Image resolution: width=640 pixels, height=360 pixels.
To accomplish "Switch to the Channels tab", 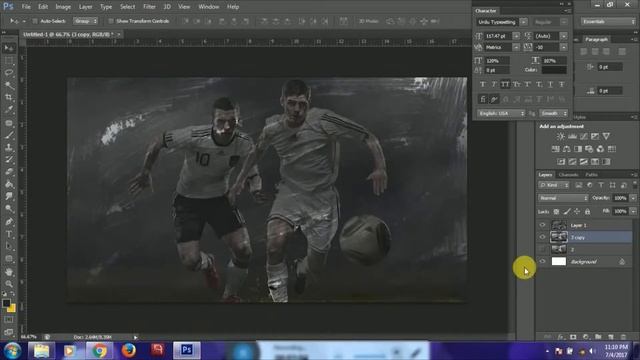I will [x=569, y=175].
